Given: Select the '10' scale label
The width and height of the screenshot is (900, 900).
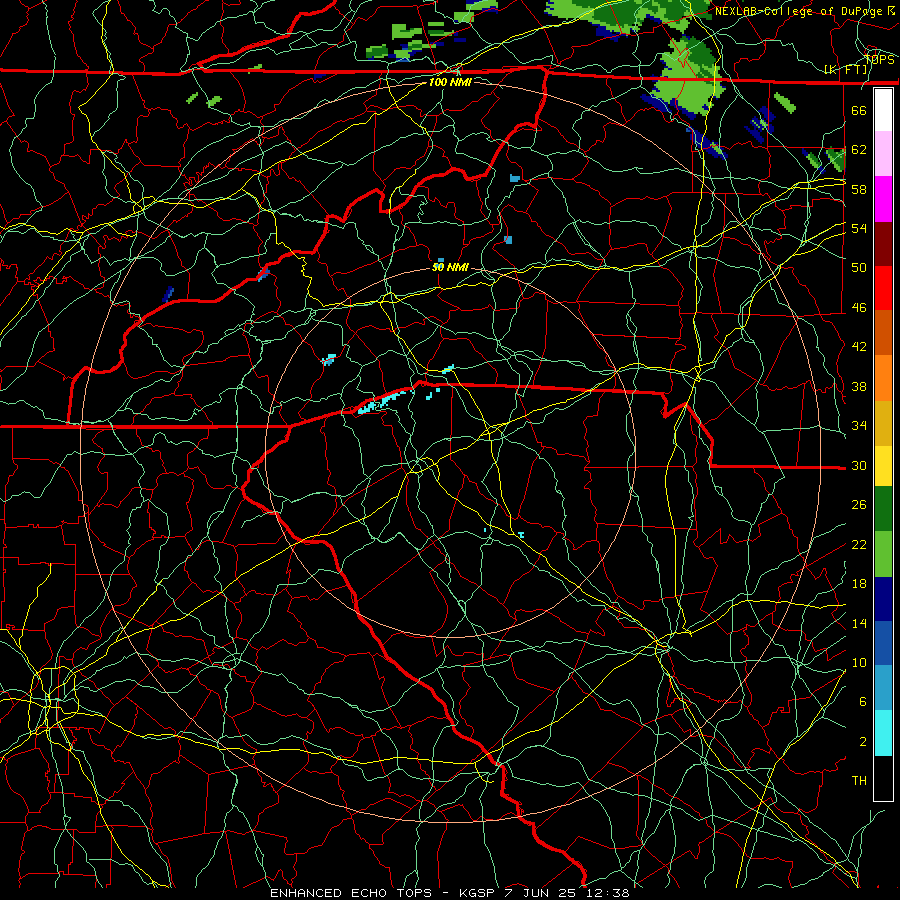Looking at the screenshot, I should 859,663.
